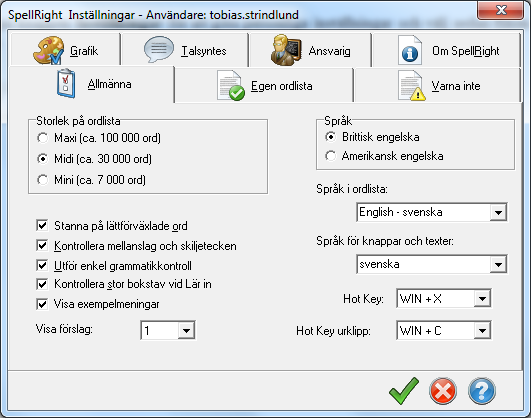Close the SpellRight settings window
This screenshot has width=531, height=418.
(500, 10)
